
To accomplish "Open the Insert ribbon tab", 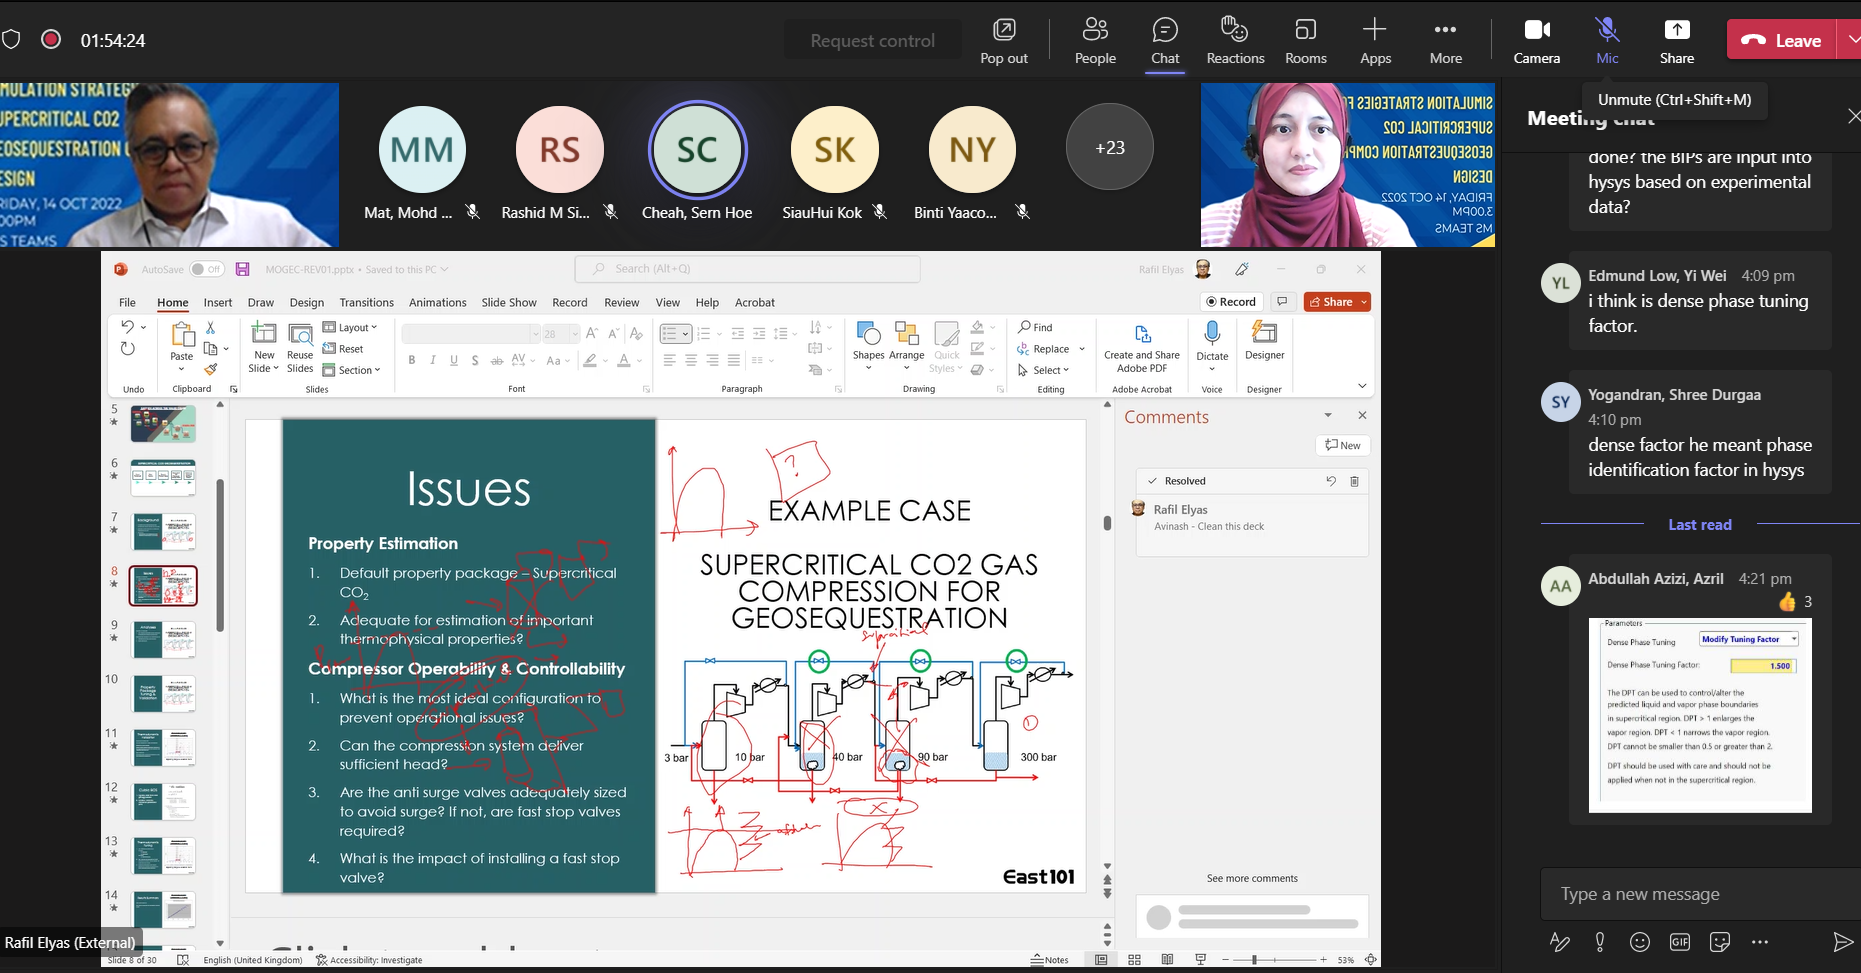I will click(x=218, y=302).
